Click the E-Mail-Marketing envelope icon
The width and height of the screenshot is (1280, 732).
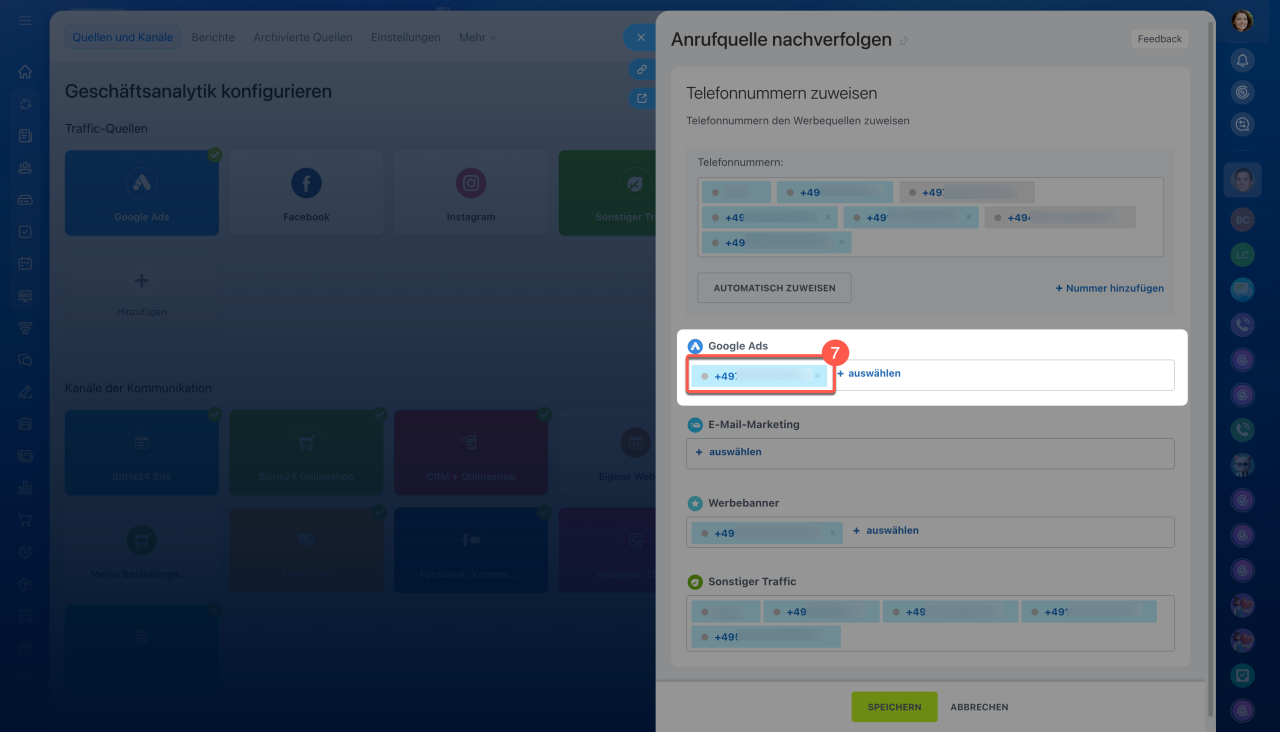695,424
